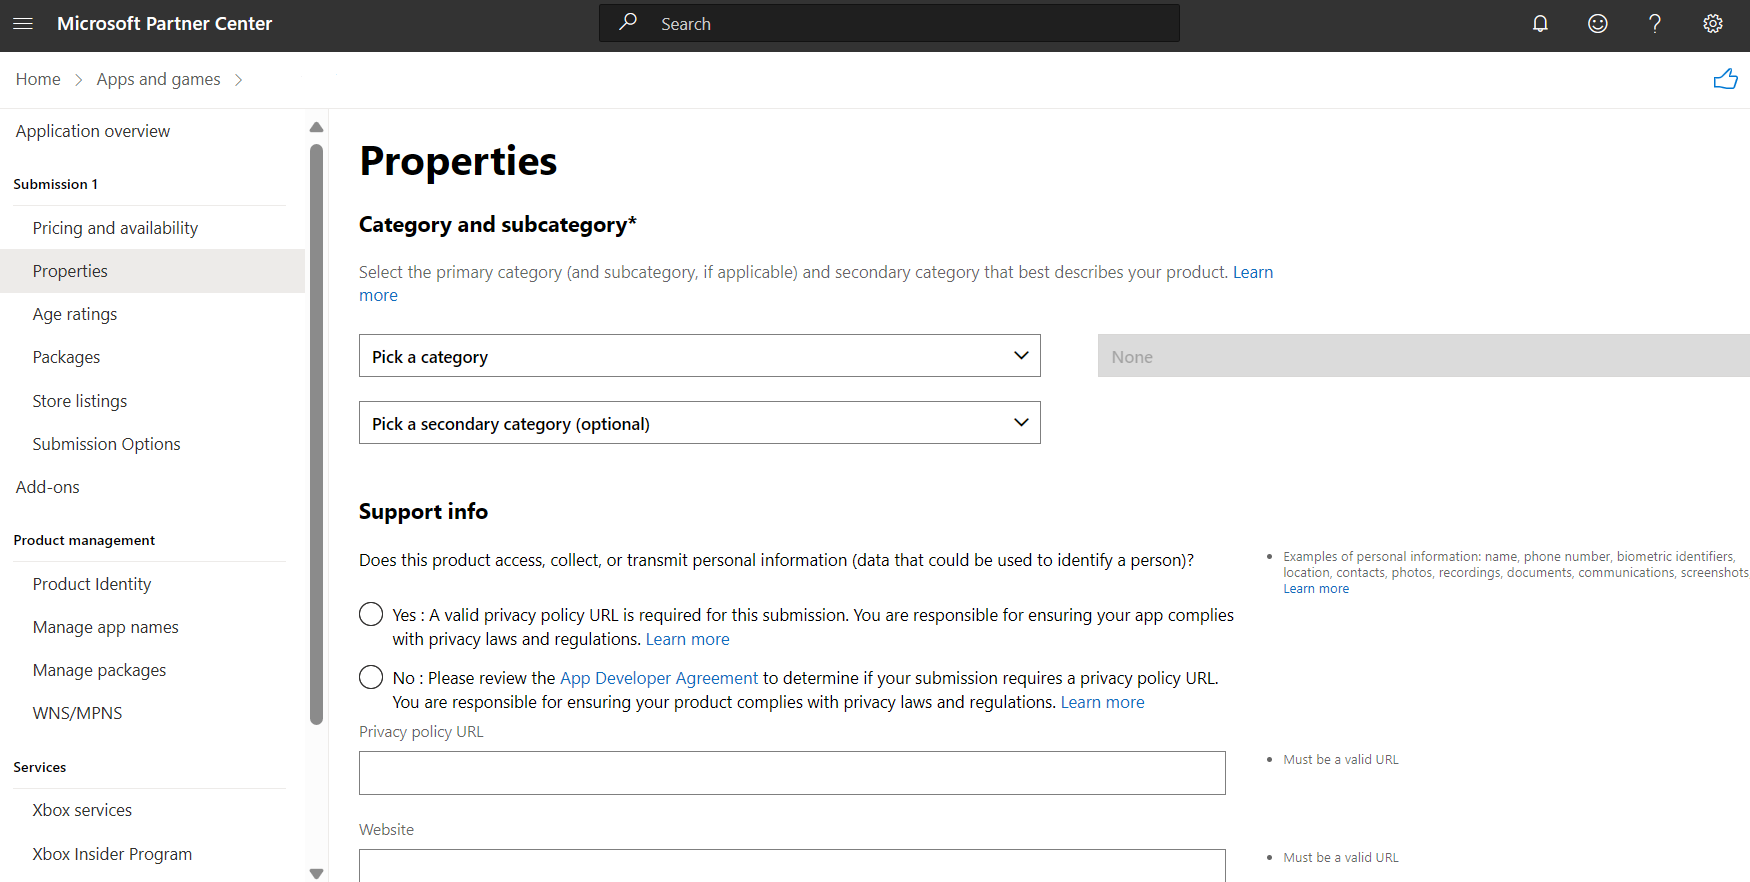Open Add-ons in the sidebar
Screen dimensions: 1750x882
coord(47,487)
